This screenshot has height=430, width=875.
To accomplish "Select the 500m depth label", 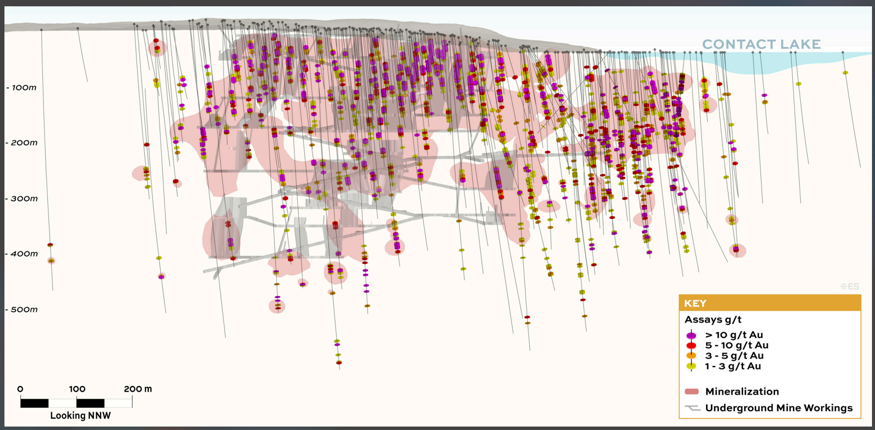I will (21, 310).
